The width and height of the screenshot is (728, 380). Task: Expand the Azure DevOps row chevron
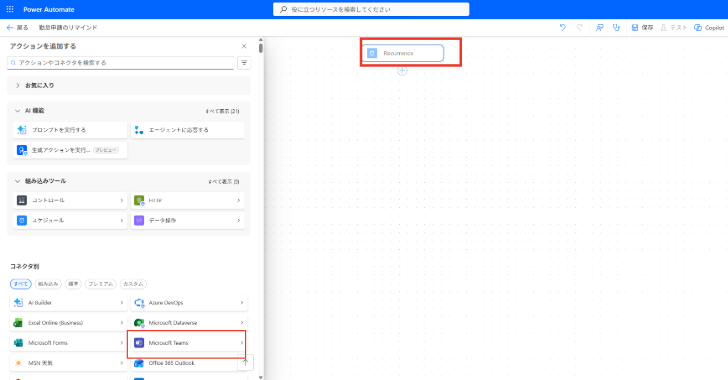click(242, 302)
